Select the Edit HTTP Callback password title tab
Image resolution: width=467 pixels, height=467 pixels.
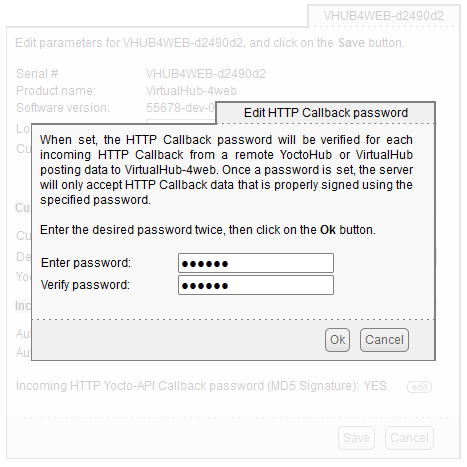click(x=326, y=113)
